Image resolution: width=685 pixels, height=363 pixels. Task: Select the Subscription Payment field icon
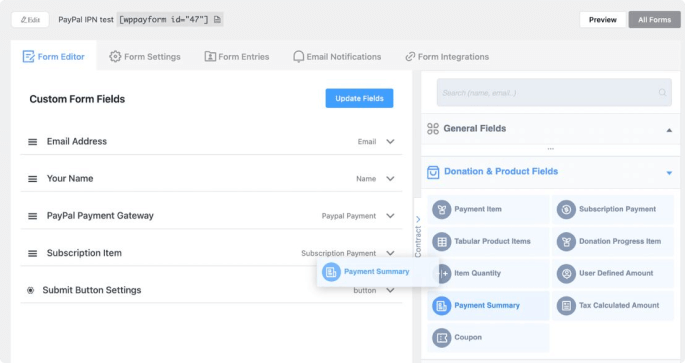point(566,209)
